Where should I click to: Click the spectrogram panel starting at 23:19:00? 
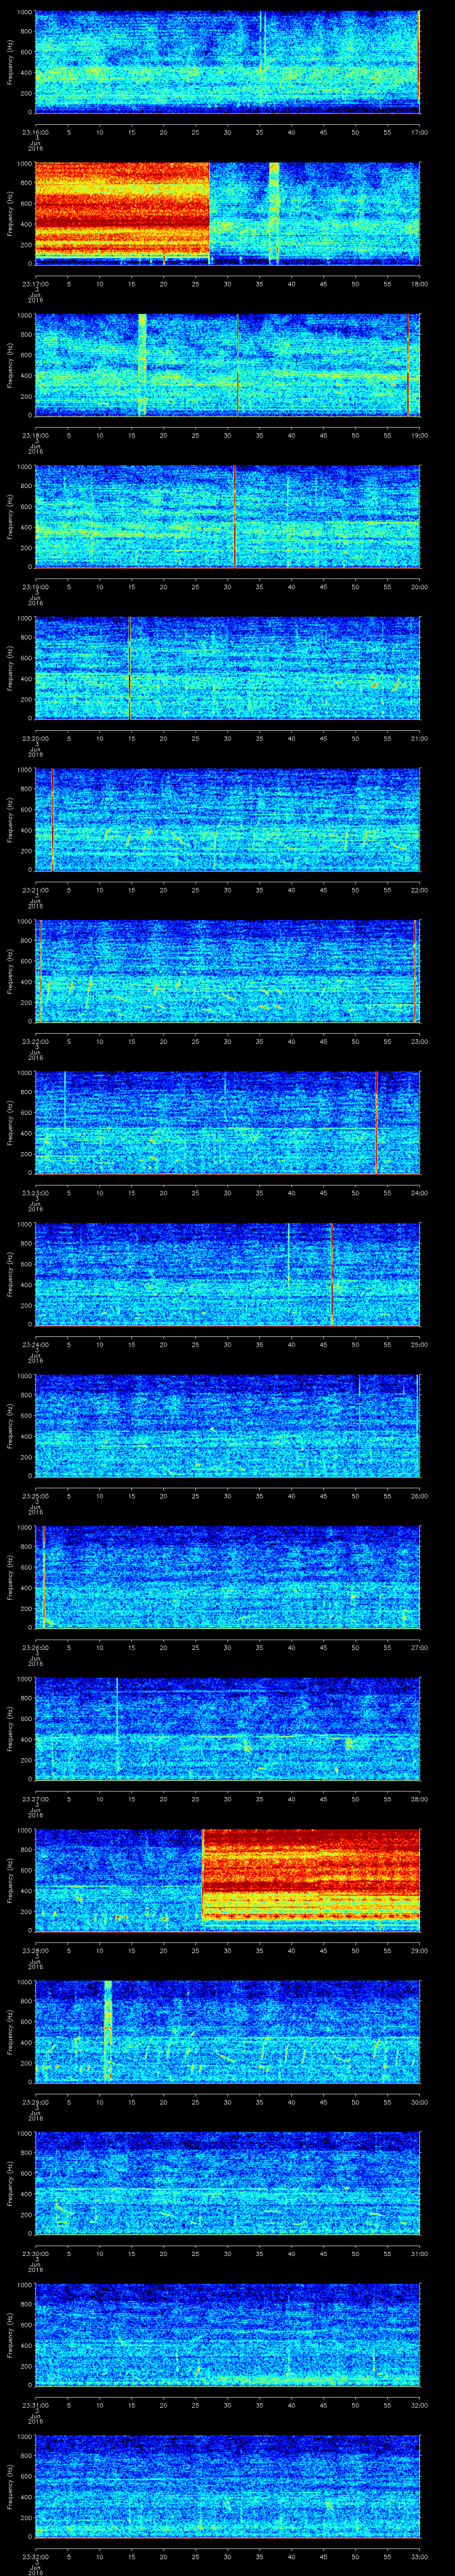click(228, 517)
